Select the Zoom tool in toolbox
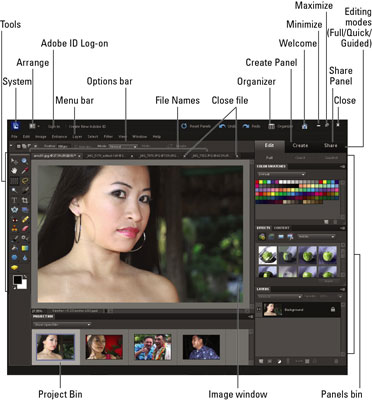The image size is (372, 400). (24, 161)
